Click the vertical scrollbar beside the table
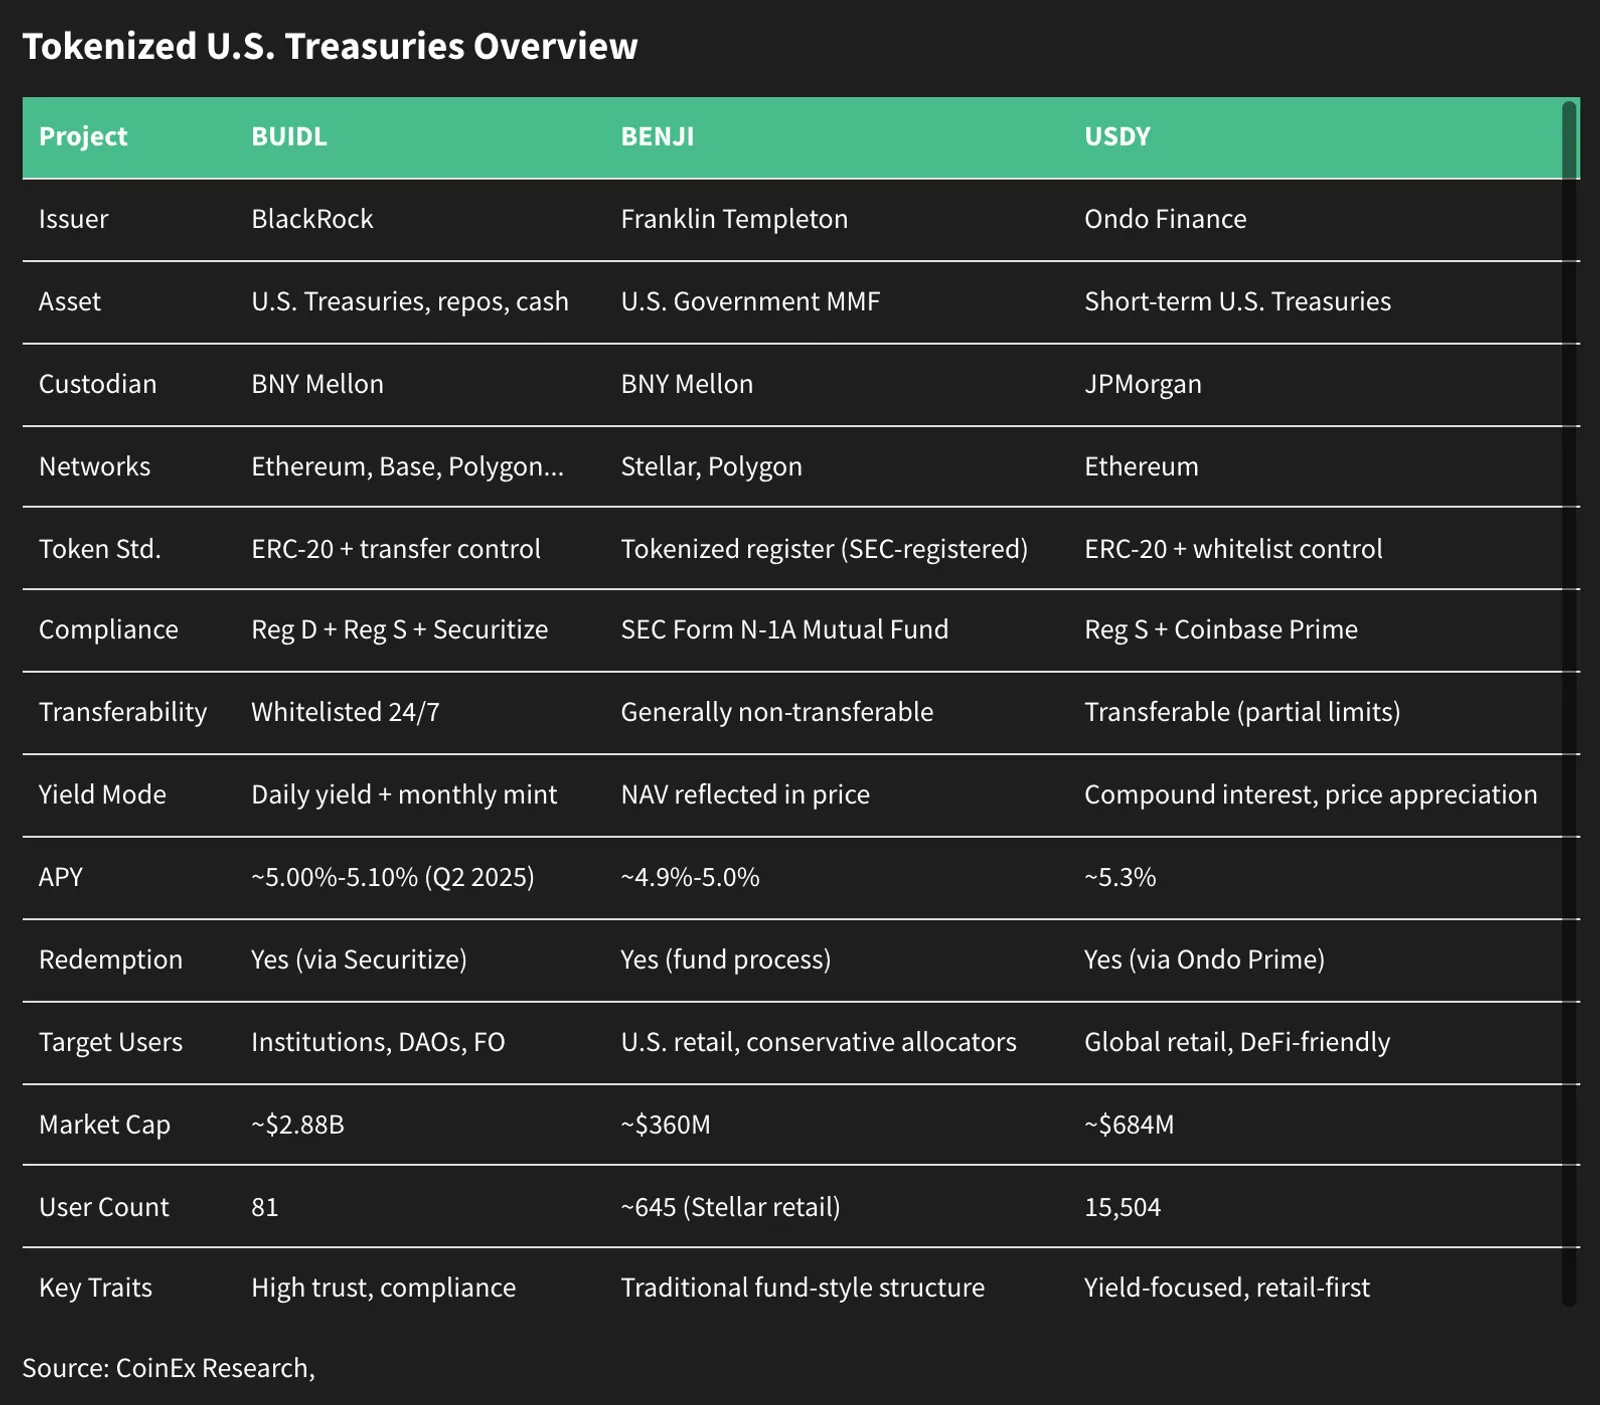 [1569, 703]
